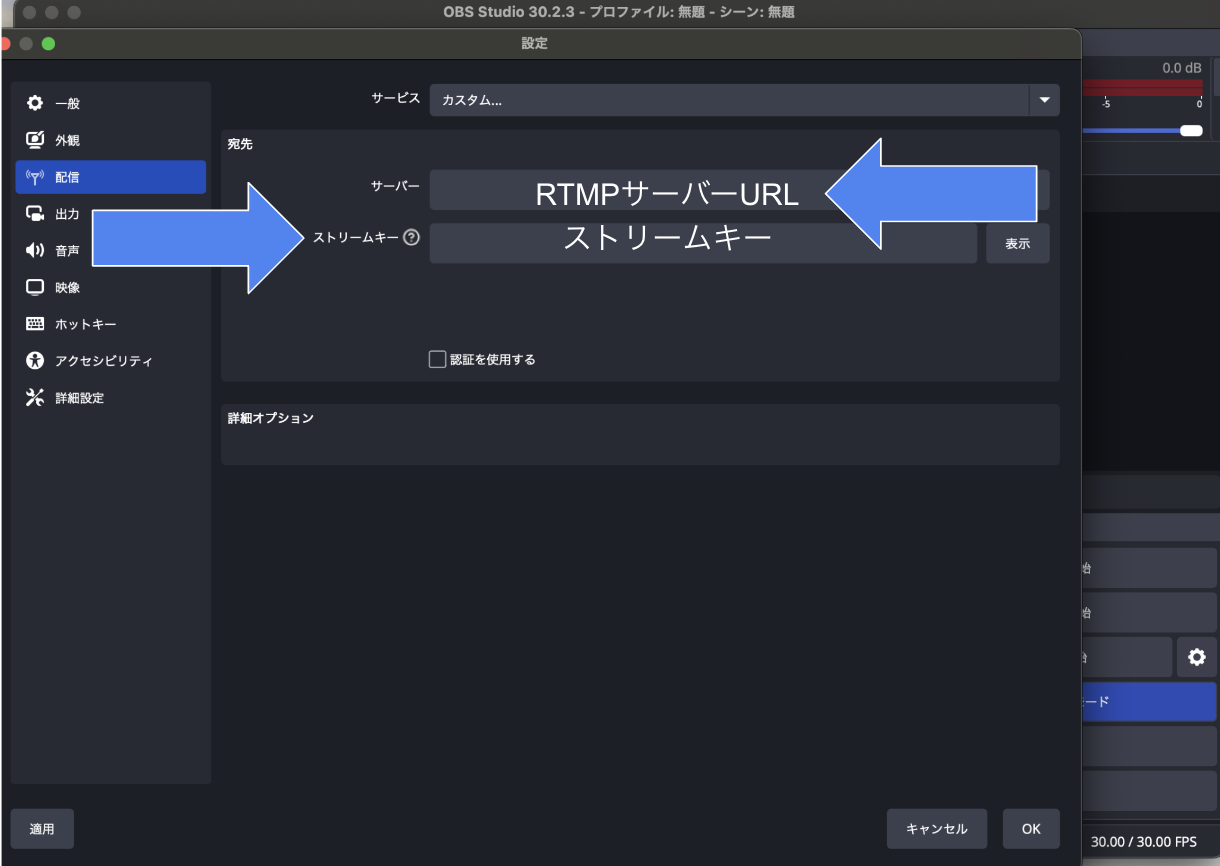Image resolution: width=1220 pixels, height=866 pixels.
Task: Click the antenna icon beside 配信
Action: tap(35, 177)
